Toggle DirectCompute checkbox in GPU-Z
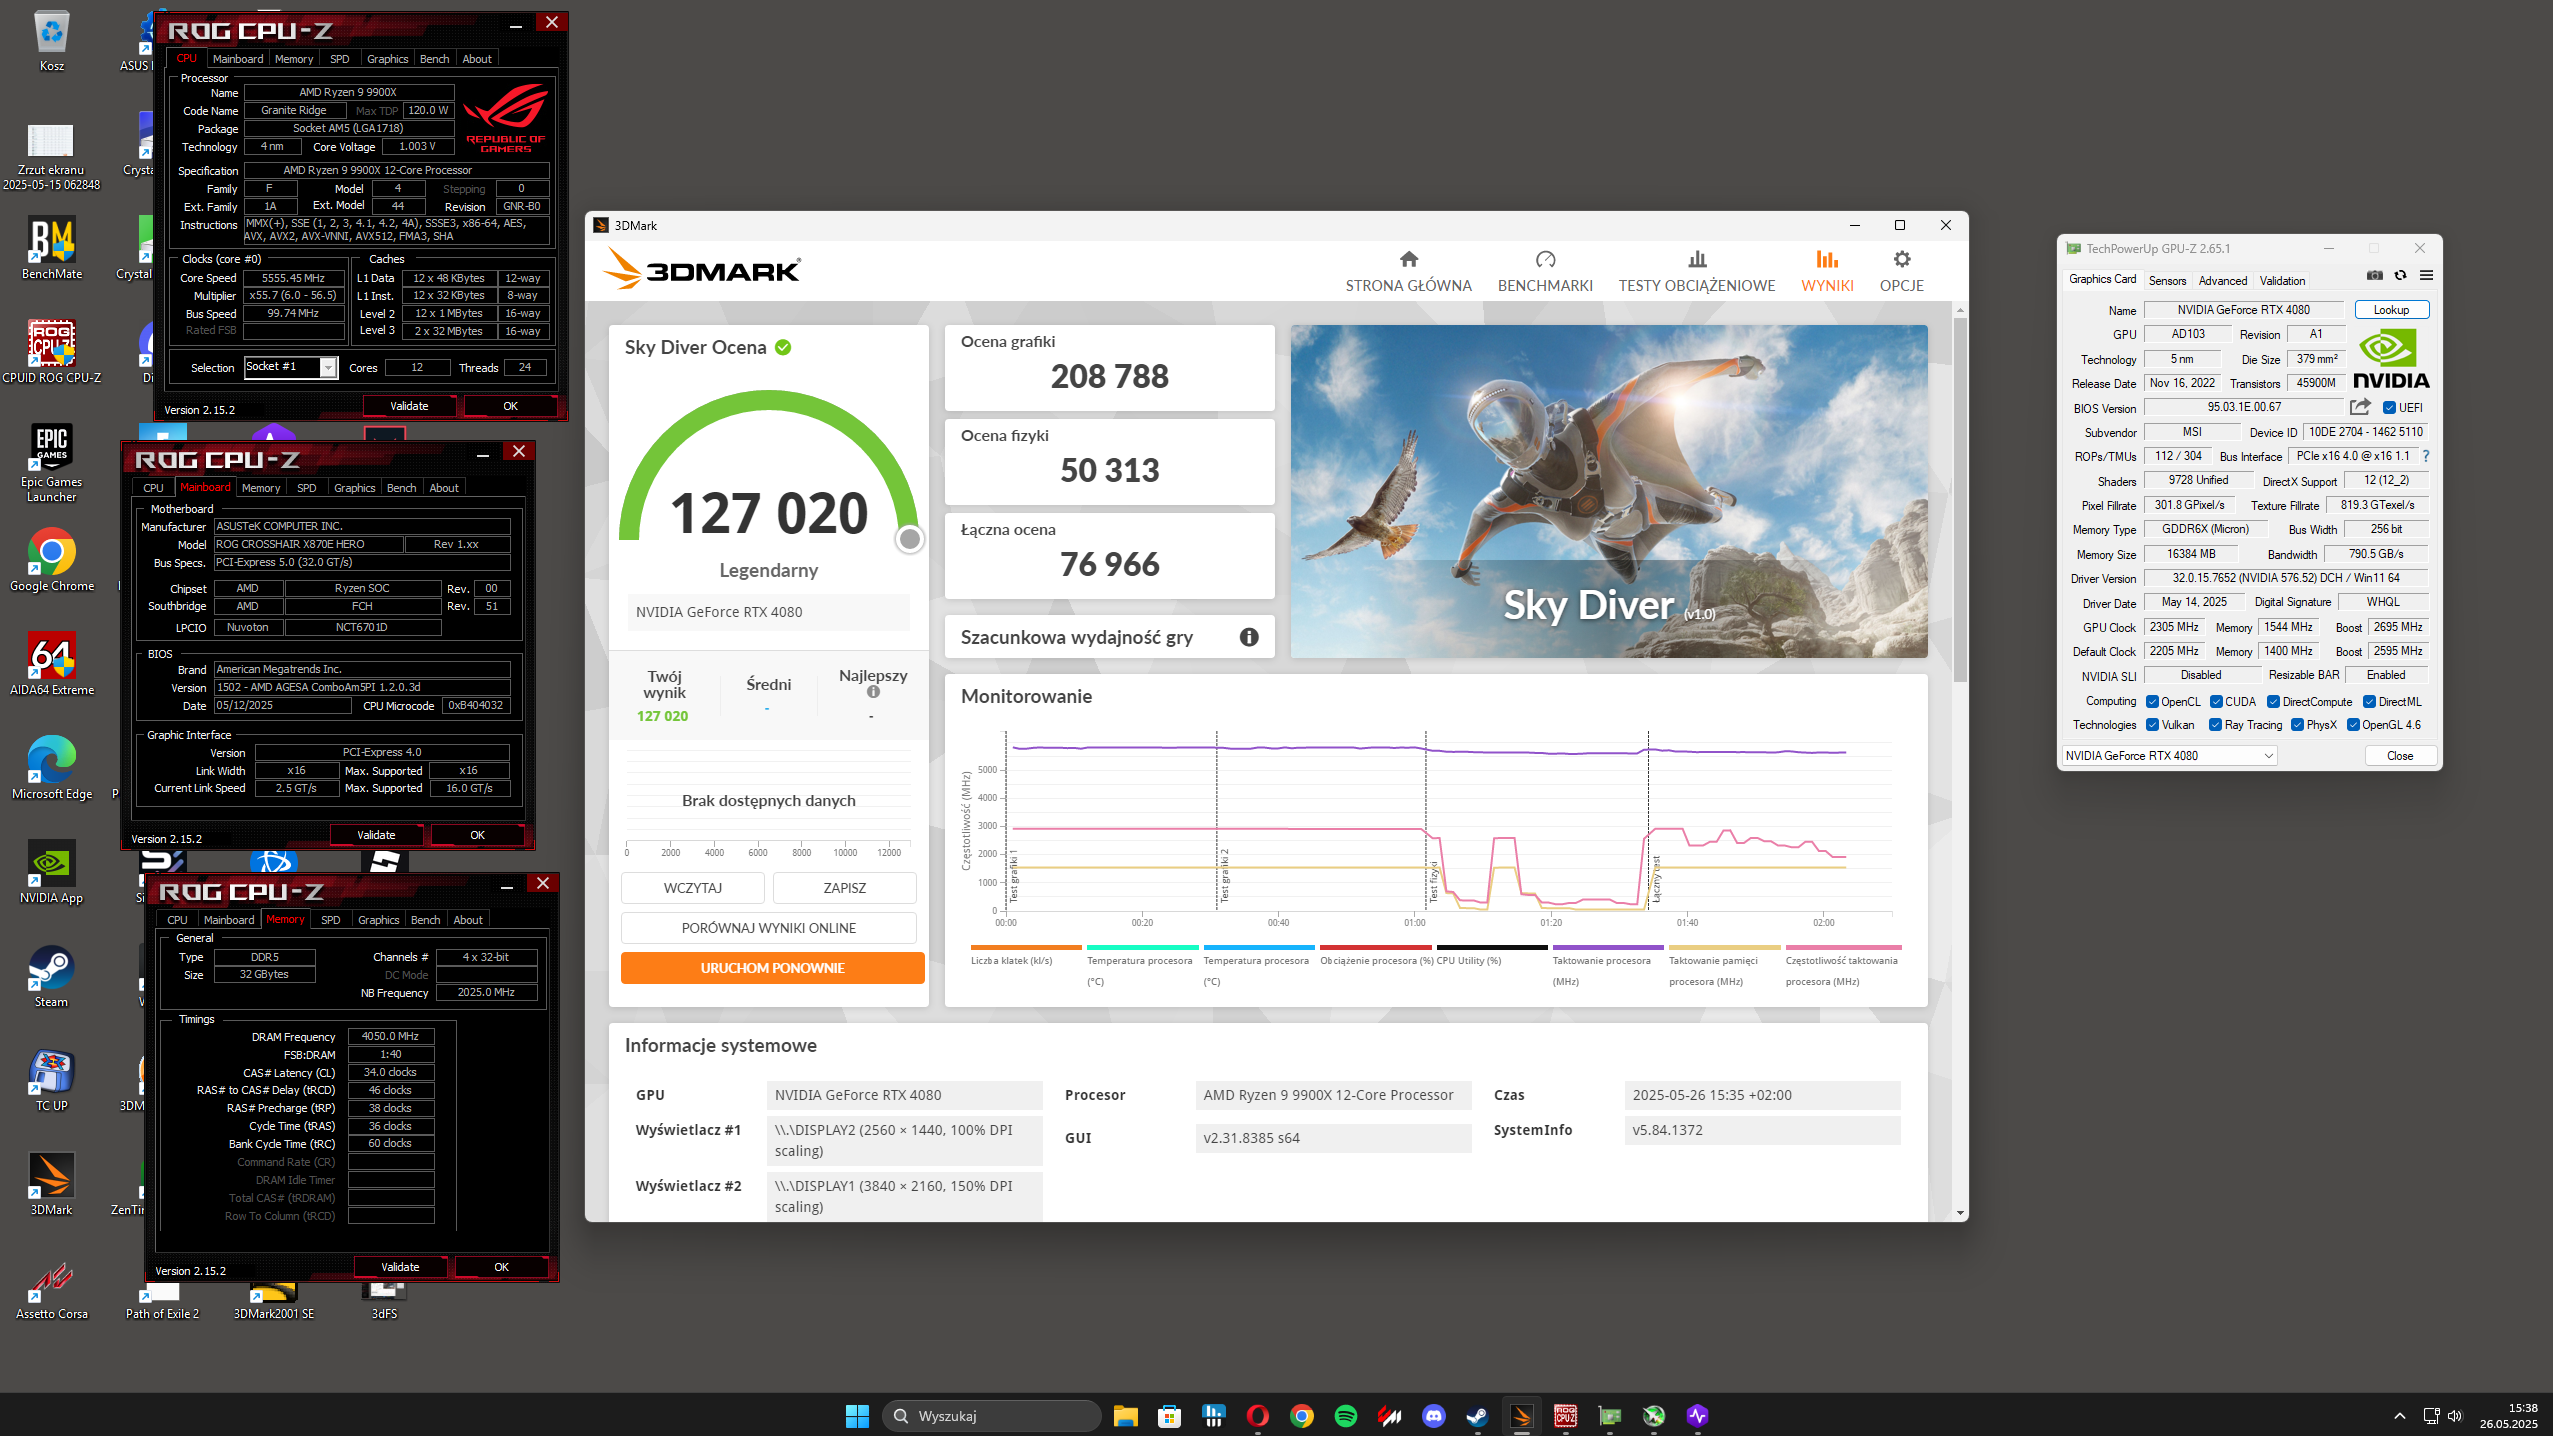2553x1436 pixels. tap(2273, 702)
